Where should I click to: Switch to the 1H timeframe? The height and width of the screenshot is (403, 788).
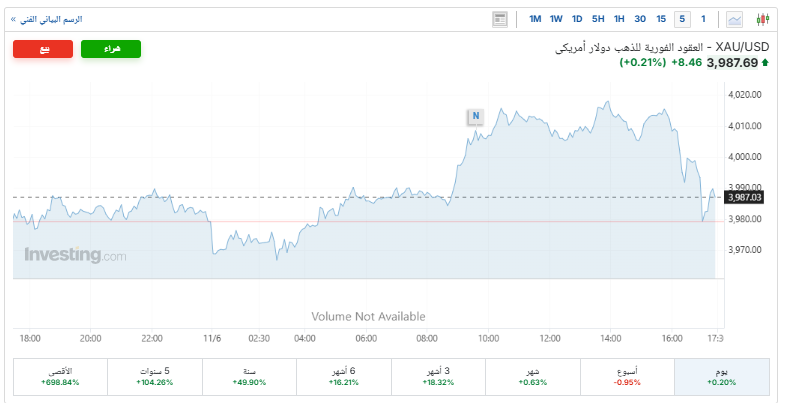pyautogui.click(x=619, y=19)
